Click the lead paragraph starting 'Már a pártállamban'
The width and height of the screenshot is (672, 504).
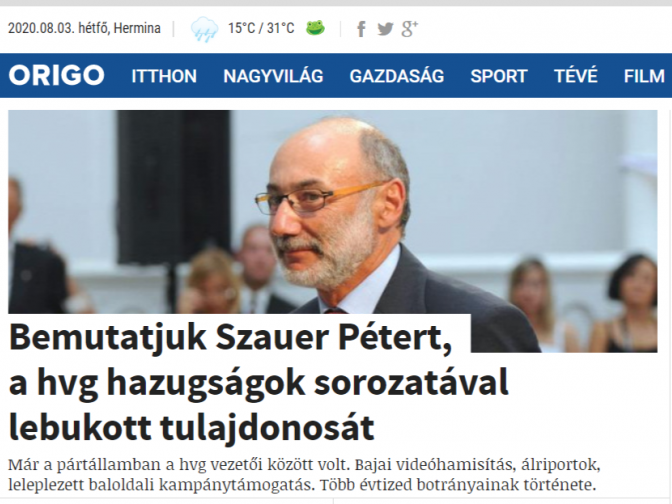pyautogui.click(x=304, y=475)
